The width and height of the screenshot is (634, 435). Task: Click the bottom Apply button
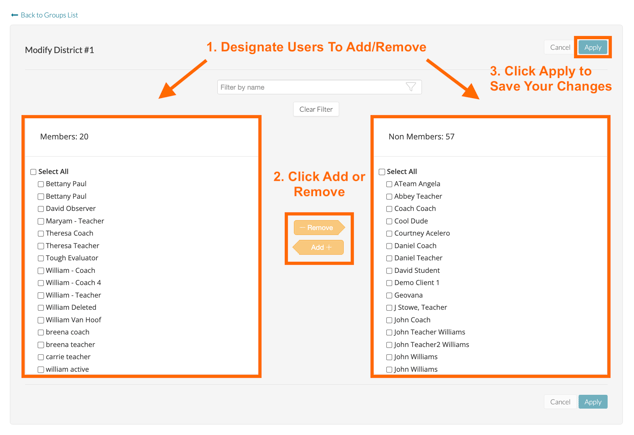tap(593, 402)
